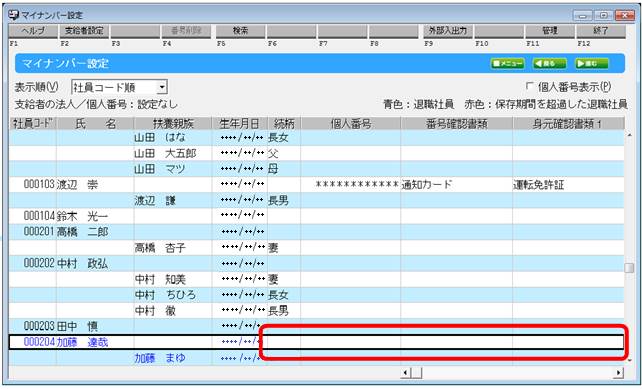Click the horizontal scrollbar right arrow
The image size is (642, 389).
(618, 373)
